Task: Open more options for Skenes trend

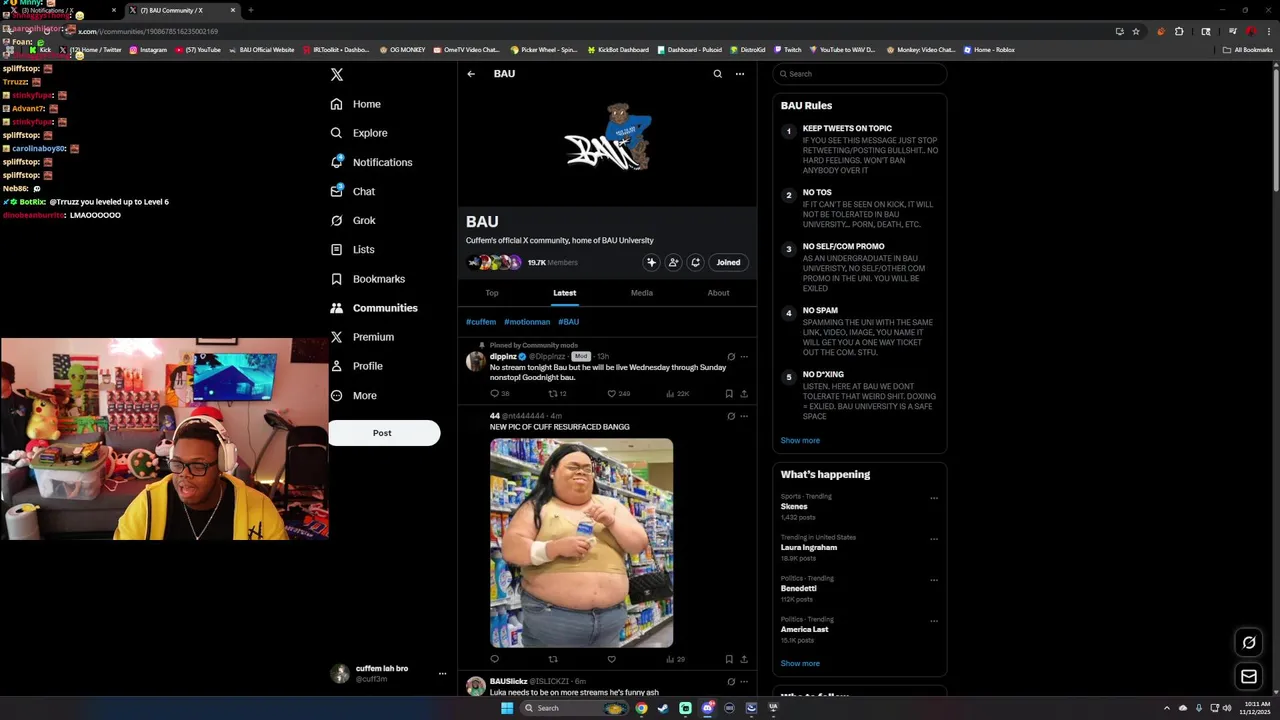Action: pos(934,498)
